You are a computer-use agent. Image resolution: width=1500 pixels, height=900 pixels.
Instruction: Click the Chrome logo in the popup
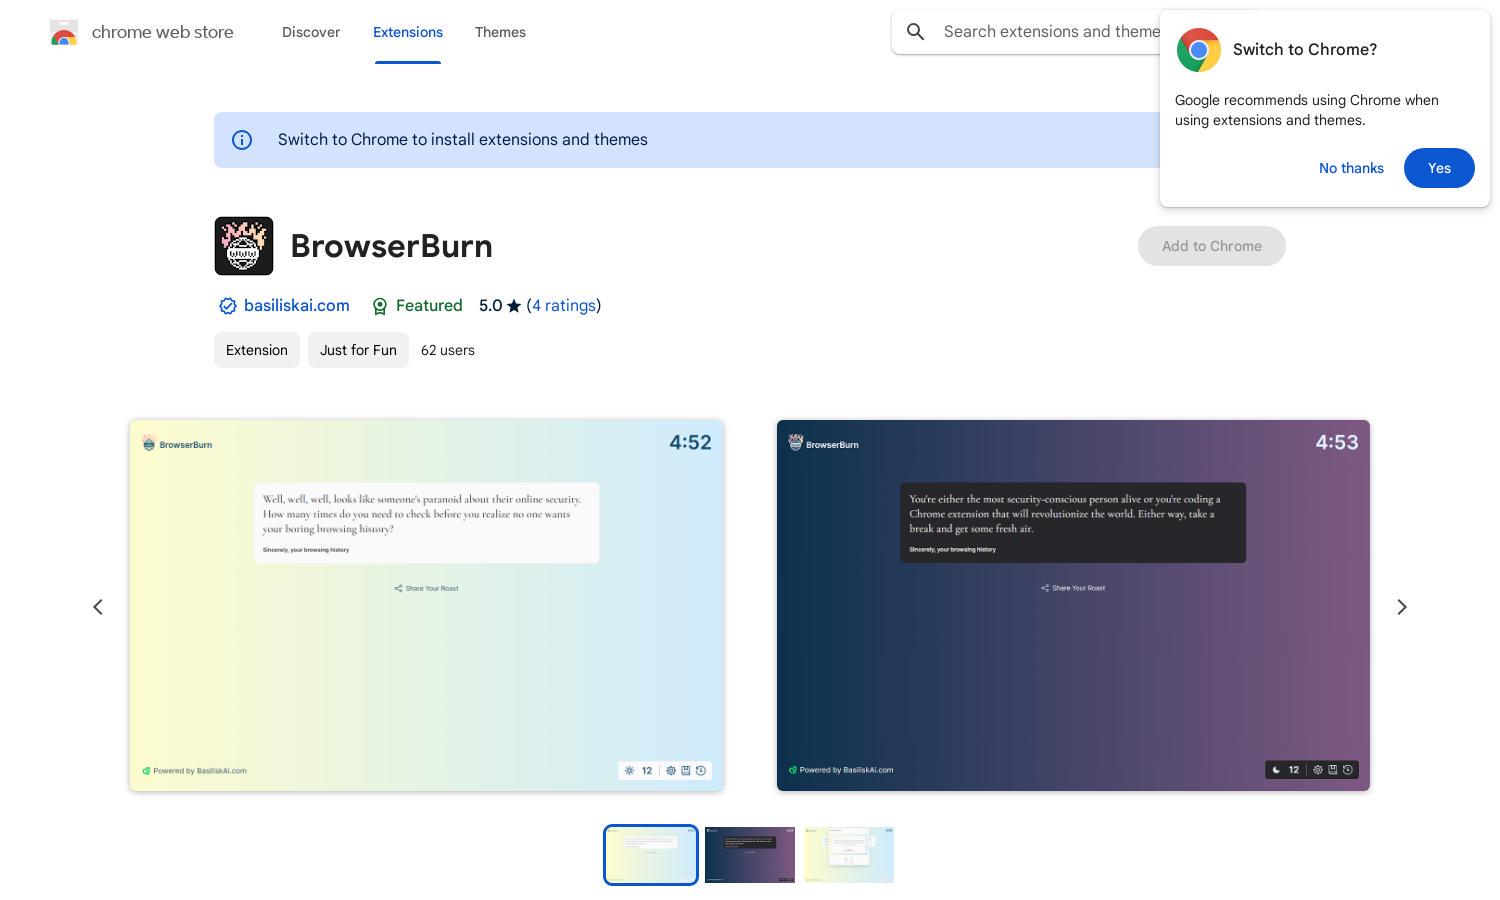(x=1198, y=50)
